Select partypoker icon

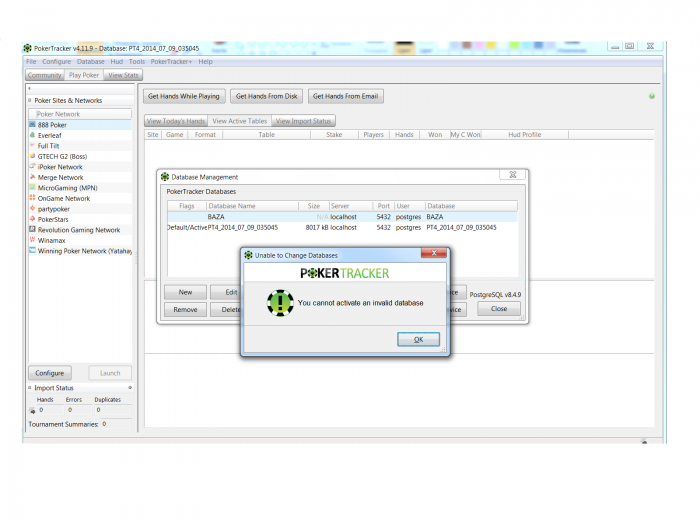tap(32, 208)
